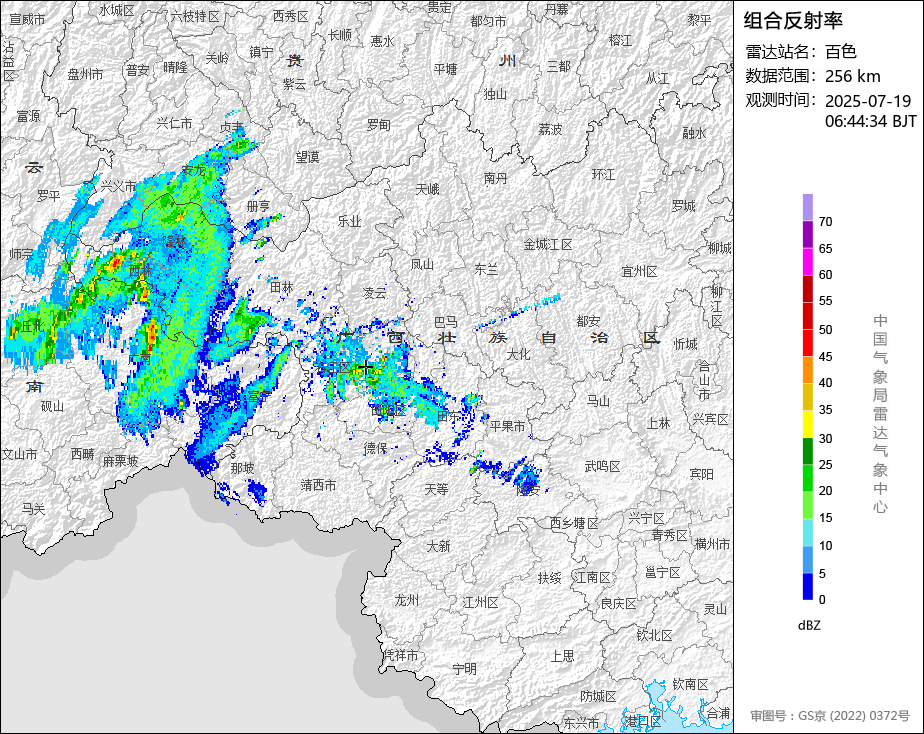
Task: Click the 大新 map label
Action: pyautogui.click(x=438, y=546)
